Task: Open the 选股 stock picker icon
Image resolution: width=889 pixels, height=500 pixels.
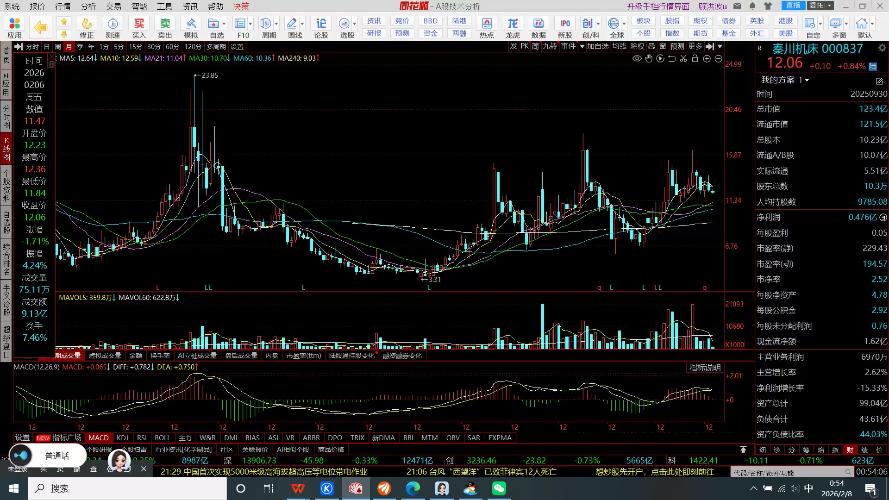Action: 344,24
